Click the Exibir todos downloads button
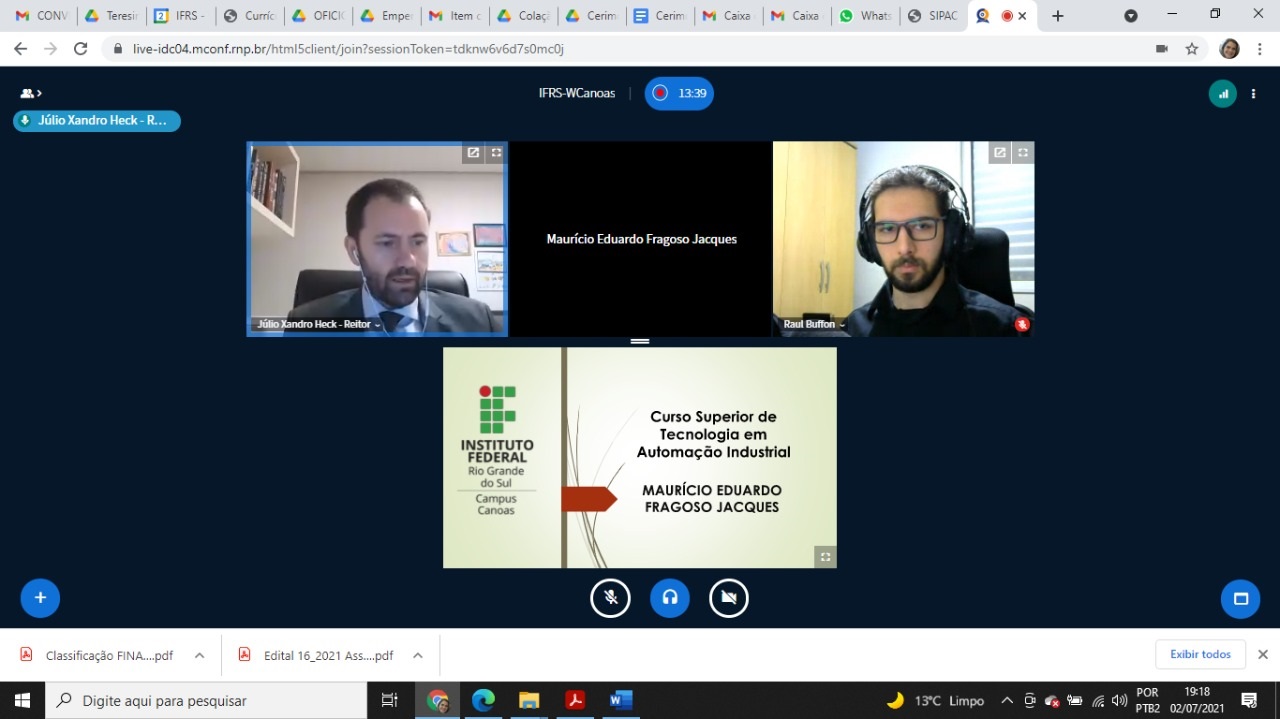 point(1200,654)
